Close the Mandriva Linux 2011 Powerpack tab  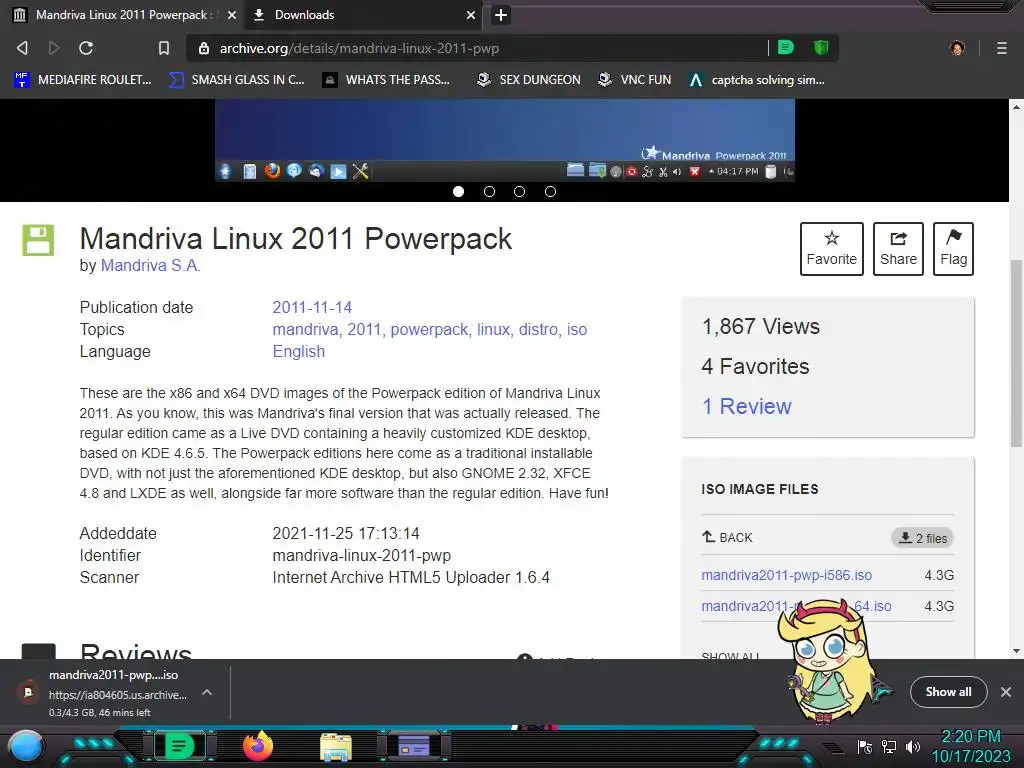pos(232,15)
